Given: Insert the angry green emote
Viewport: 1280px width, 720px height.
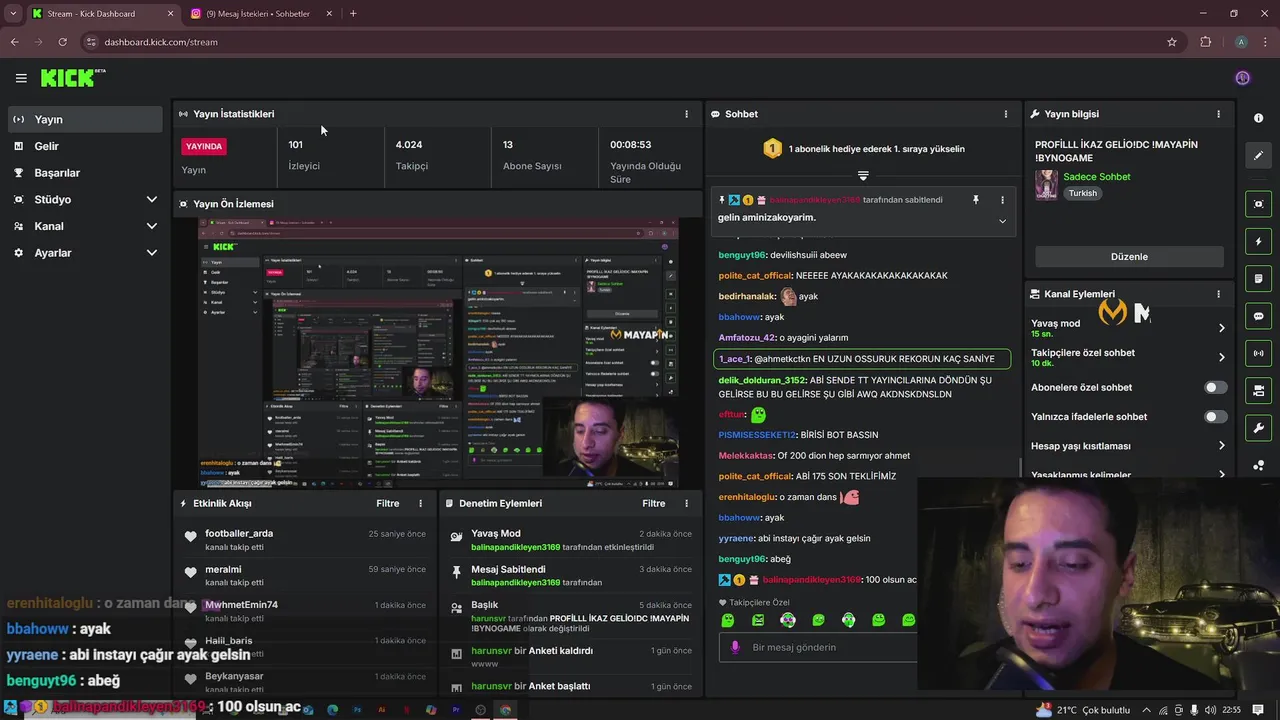Looking at the screenshot, I should [757, 620].
